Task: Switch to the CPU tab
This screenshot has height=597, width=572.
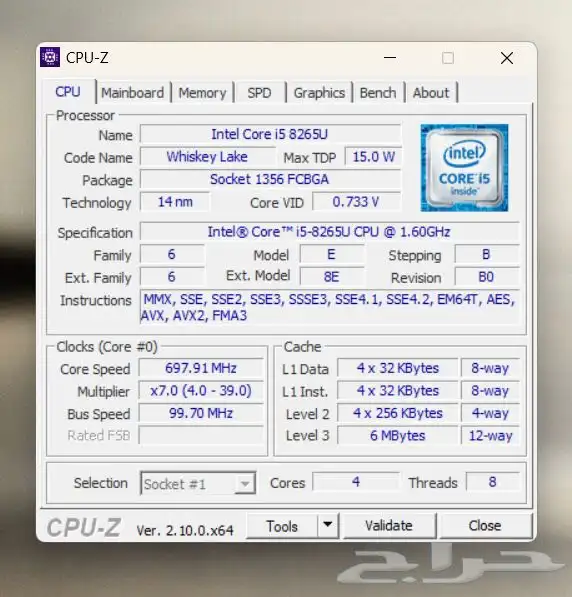Action: pyautogui.click(x=68, y=92)
